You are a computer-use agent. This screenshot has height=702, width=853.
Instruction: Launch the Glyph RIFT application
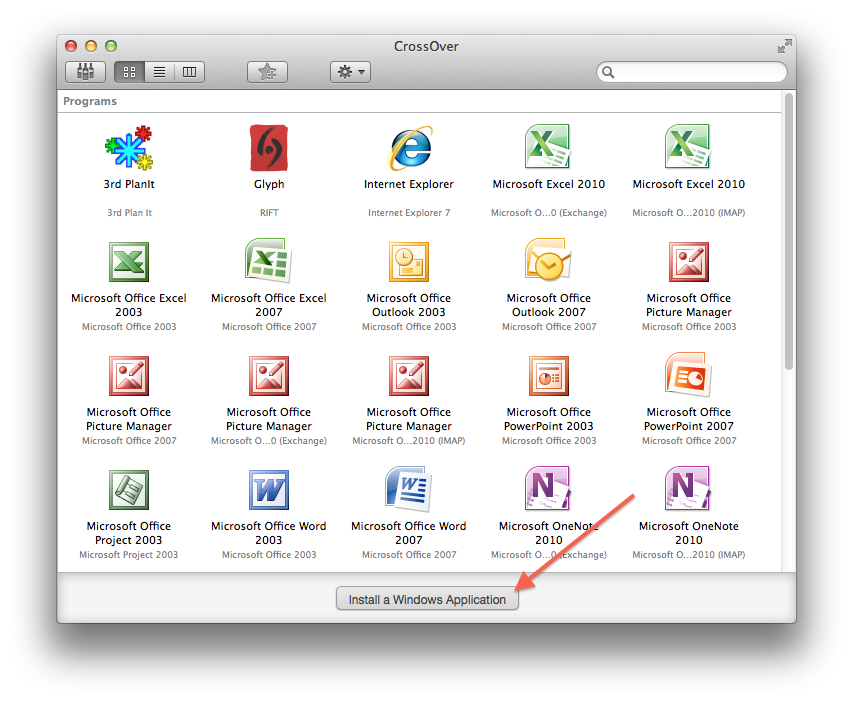[268, 149]
